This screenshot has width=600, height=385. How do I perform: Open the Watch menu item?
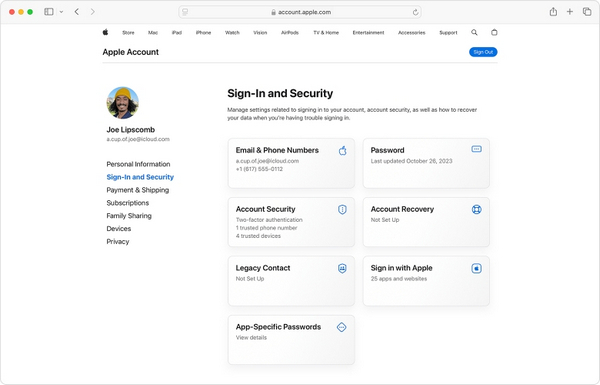pyautogui.click(x=232, y=33)
